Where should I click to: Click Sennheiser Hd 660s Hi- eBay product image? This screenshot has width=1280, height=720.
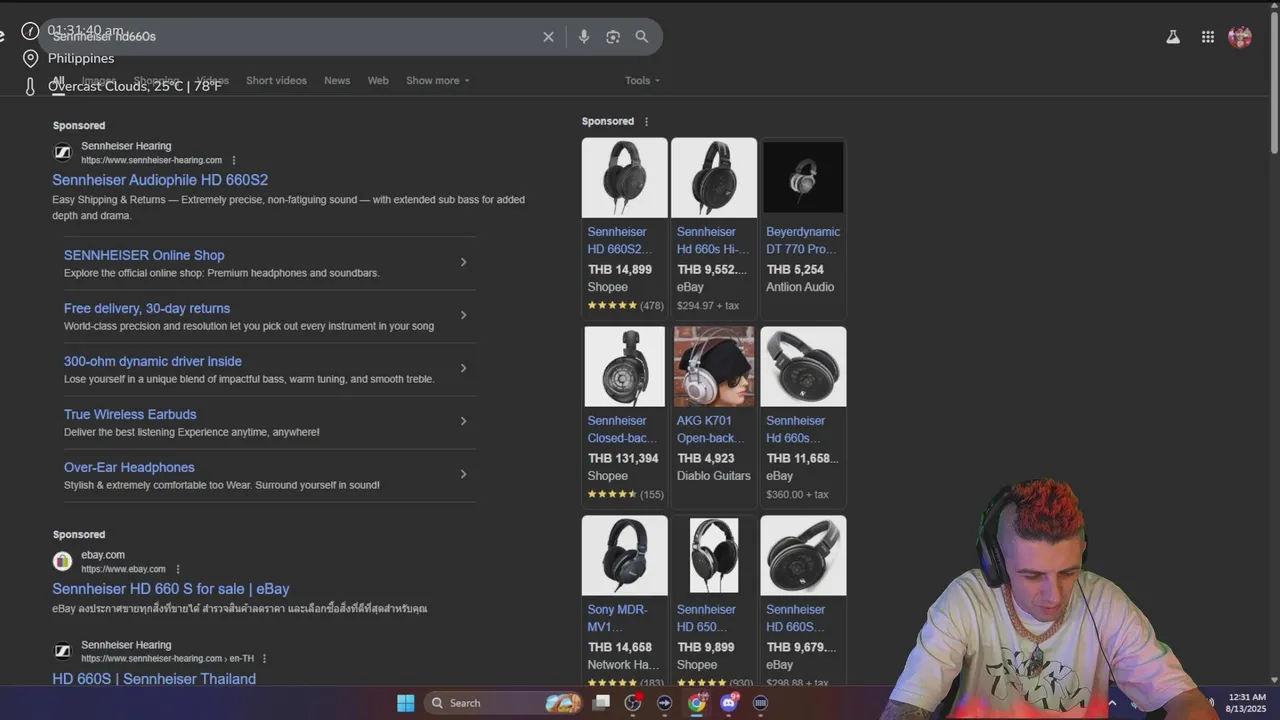pos(714,178)
